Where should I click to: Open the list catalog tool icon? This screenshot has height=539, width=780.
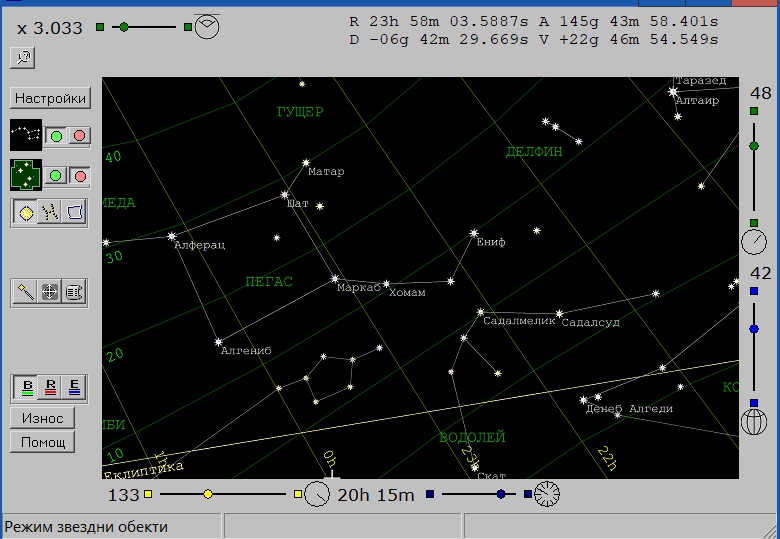pos(74,292)
